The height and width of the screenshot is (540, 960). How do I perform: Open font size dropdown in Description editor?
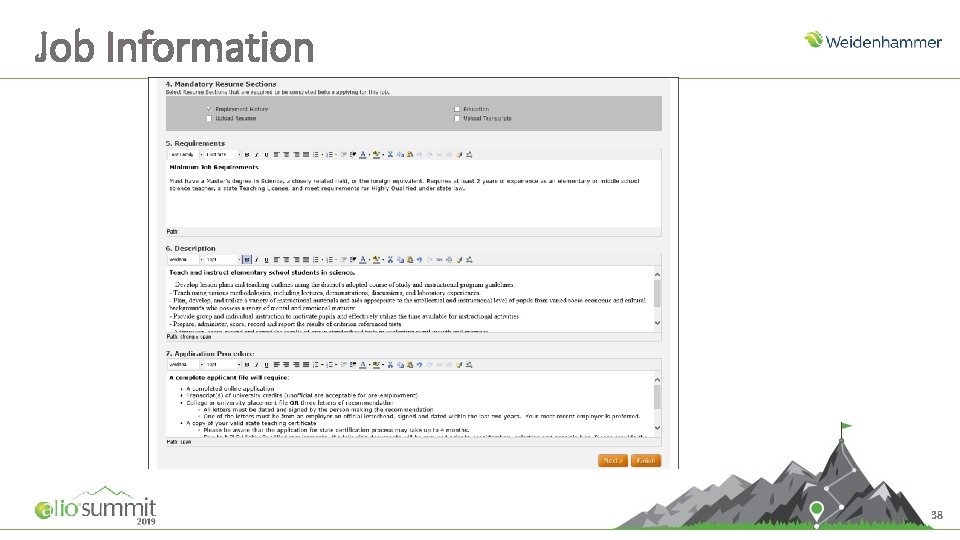223,260
